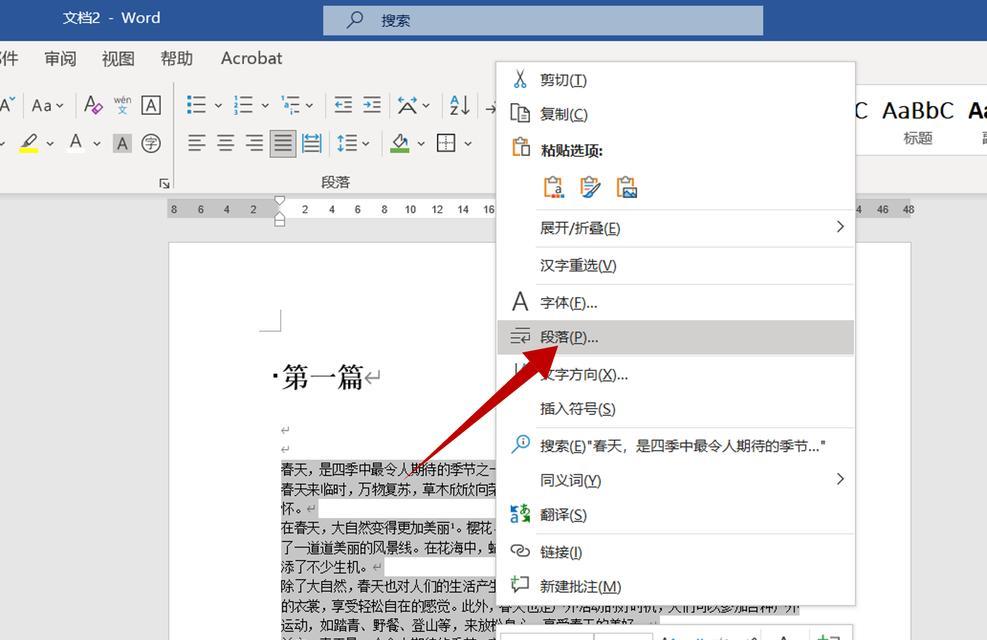
Task: Click the shading paint bucket icon
Action: click(400, 143)
